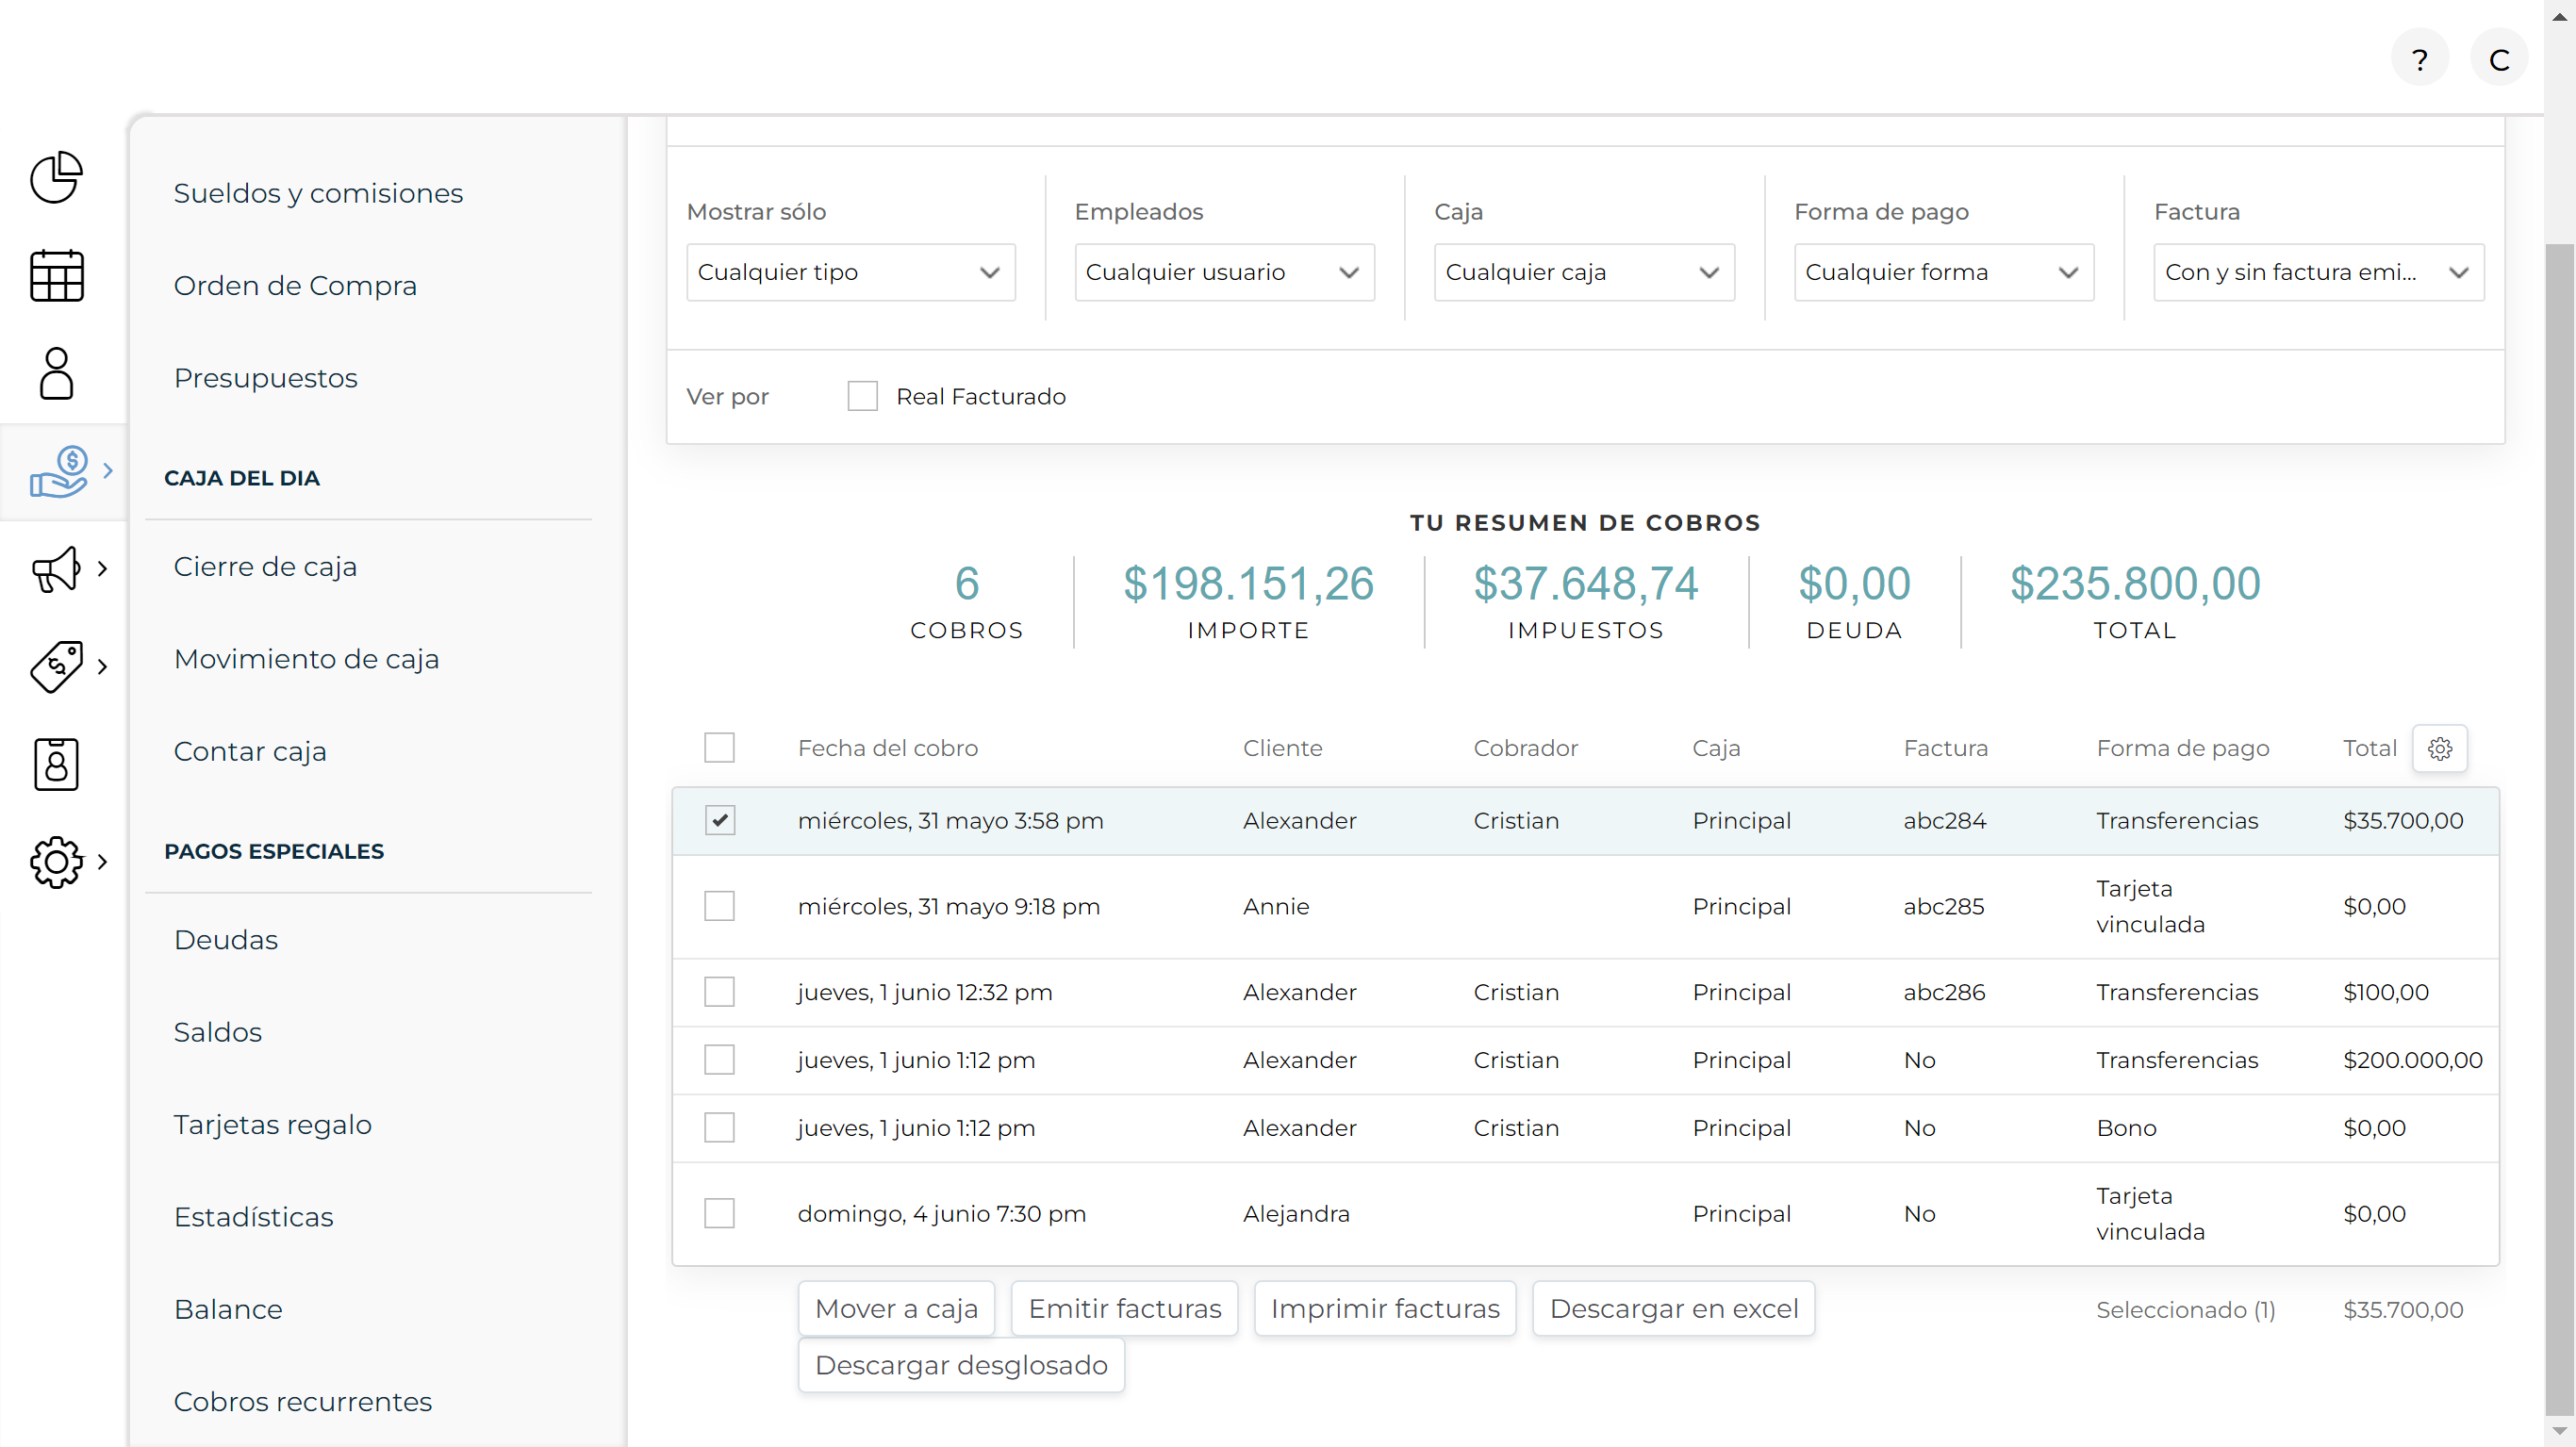
Task: Click the scrollbar up arrow
Action: click(x=2560, y=15)
